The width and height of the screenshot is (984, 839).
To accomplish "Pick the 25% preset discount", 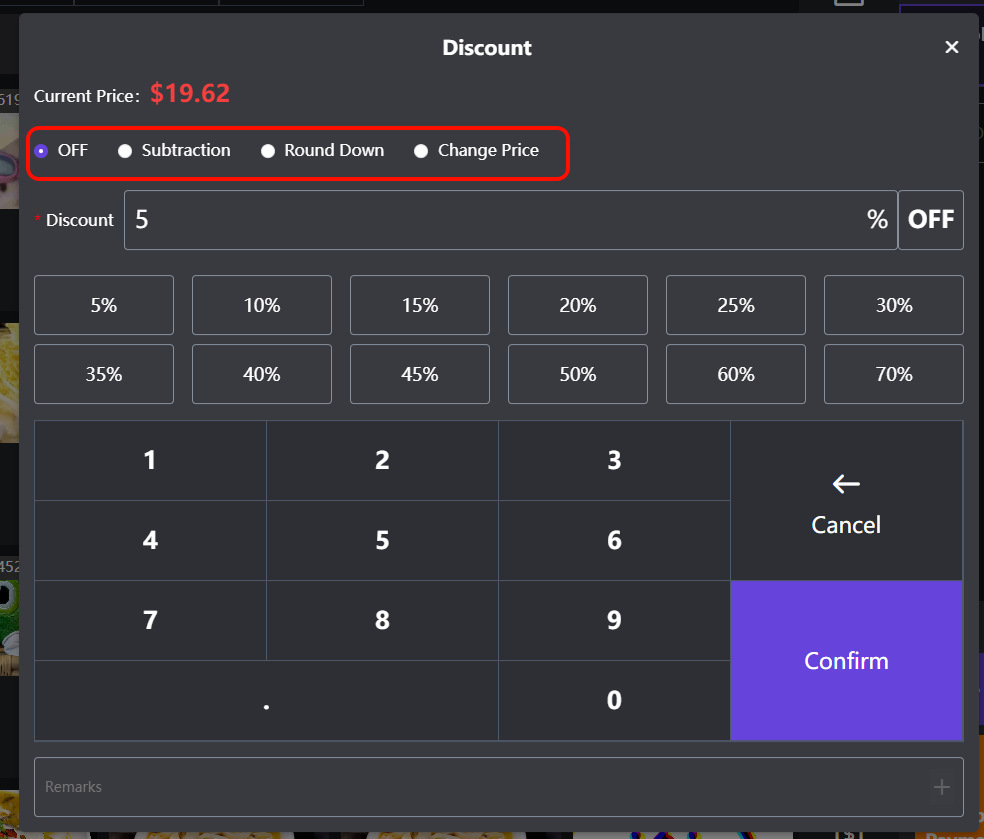I will pos(736,305).
